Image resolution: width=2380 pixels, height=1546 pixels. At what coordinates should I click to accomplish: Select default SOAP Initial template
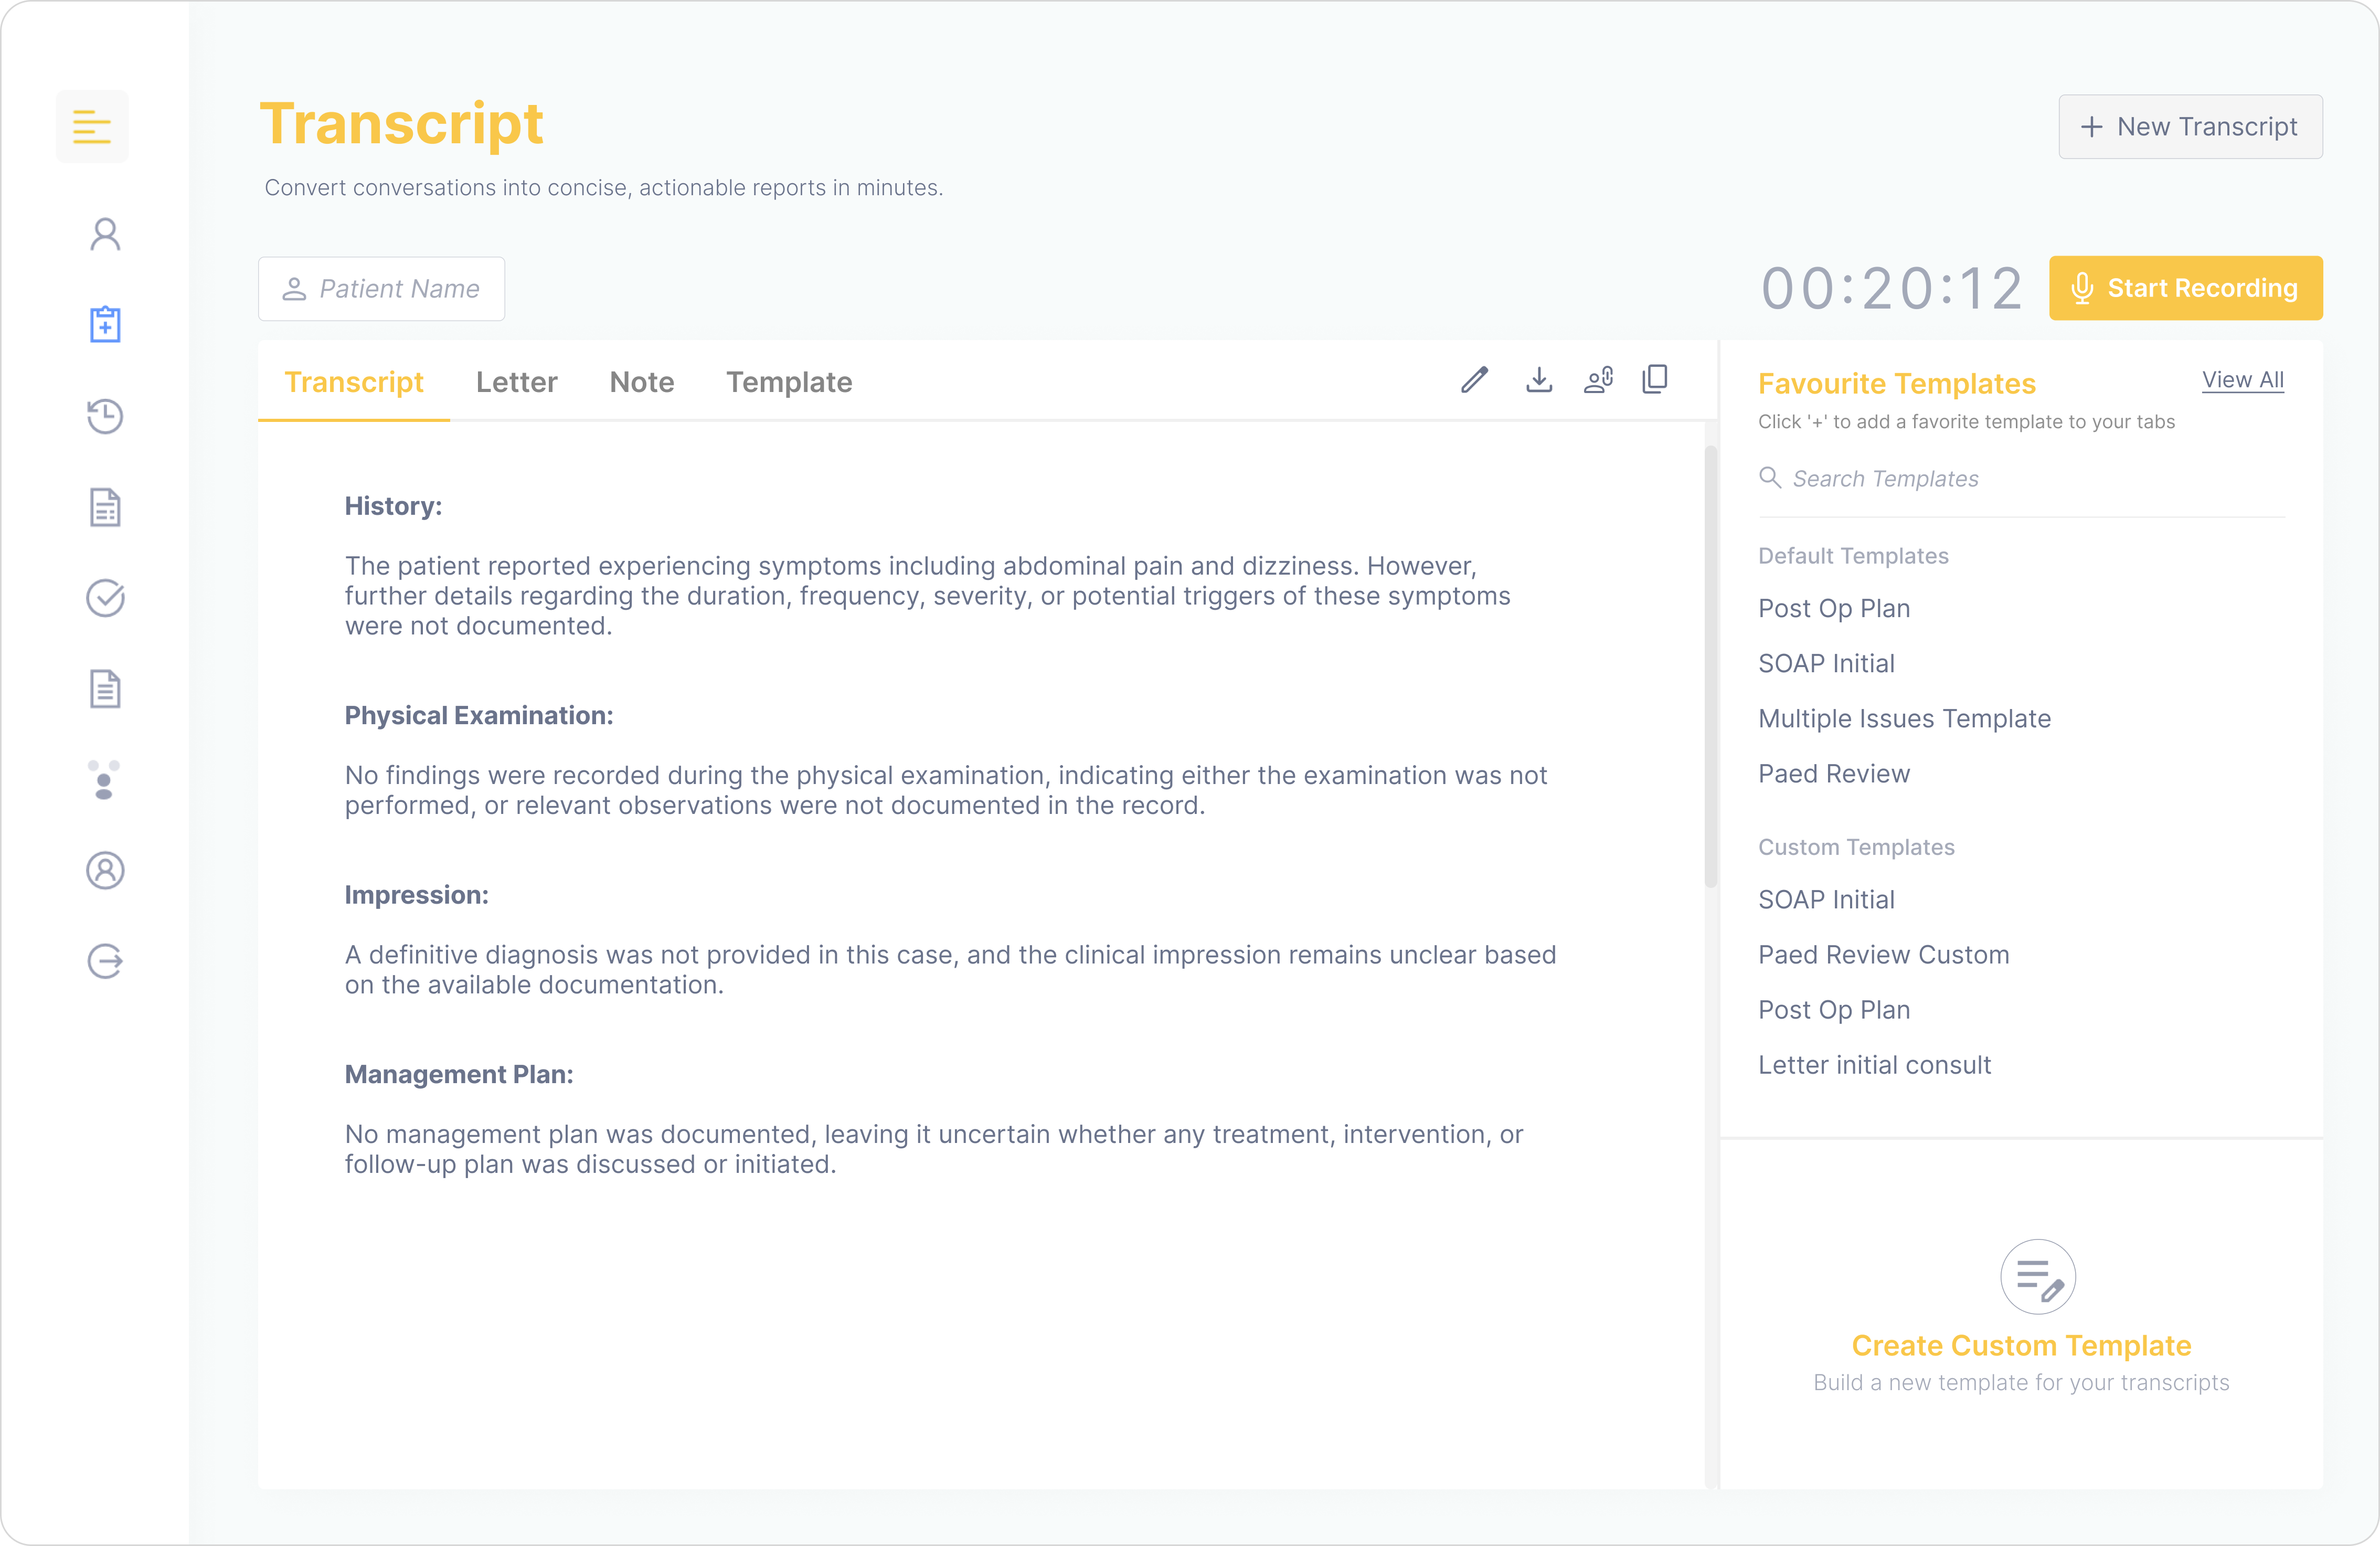[1826, 663]
